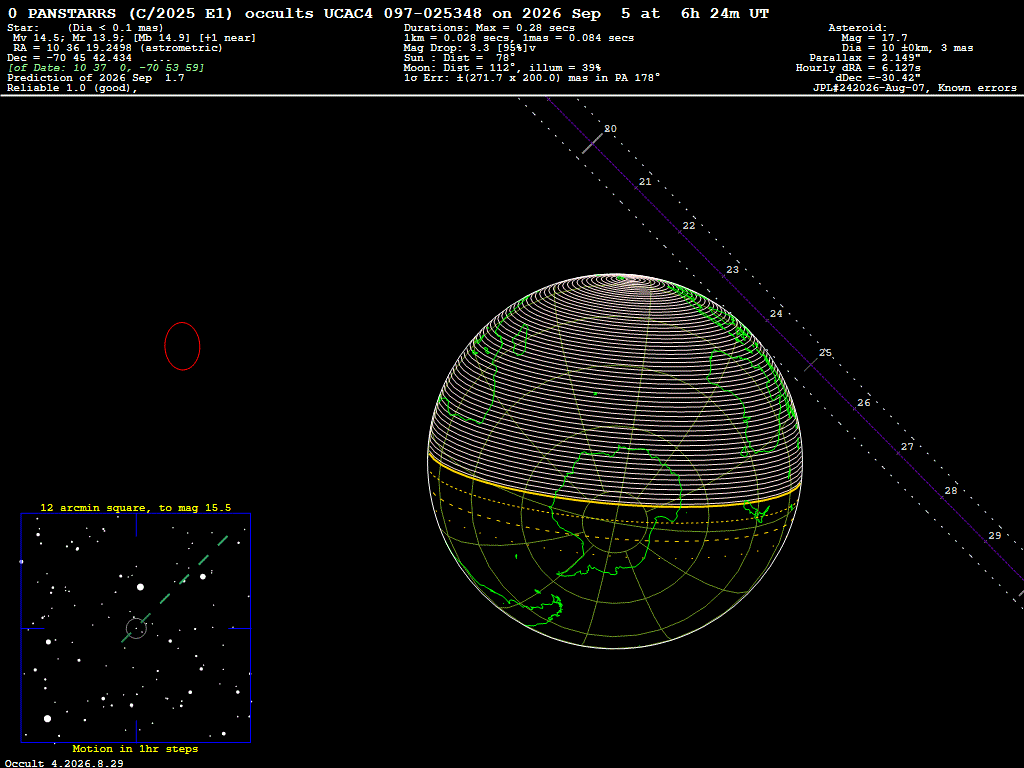Viewport: 1024px width, 768px height.
Task: Click minute marker 20 on shadow path
Action: pyautogui.click(x=610, y=129)
